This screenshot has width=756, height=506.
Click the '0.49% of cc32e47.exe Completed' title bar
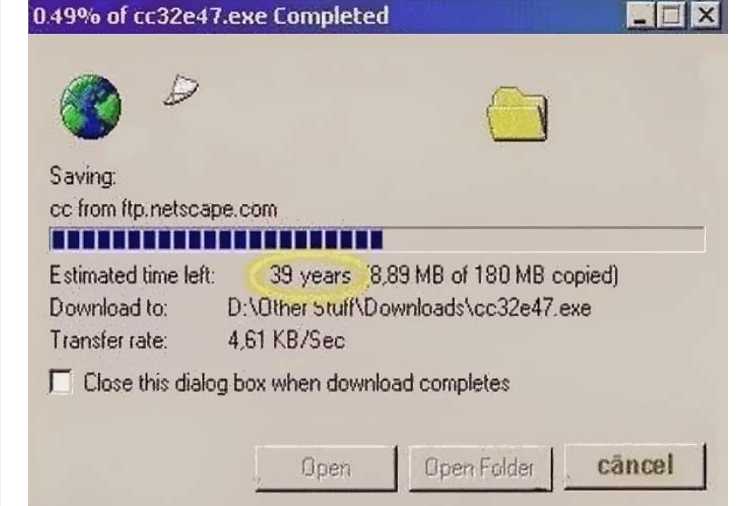click(x=328, y=16)
